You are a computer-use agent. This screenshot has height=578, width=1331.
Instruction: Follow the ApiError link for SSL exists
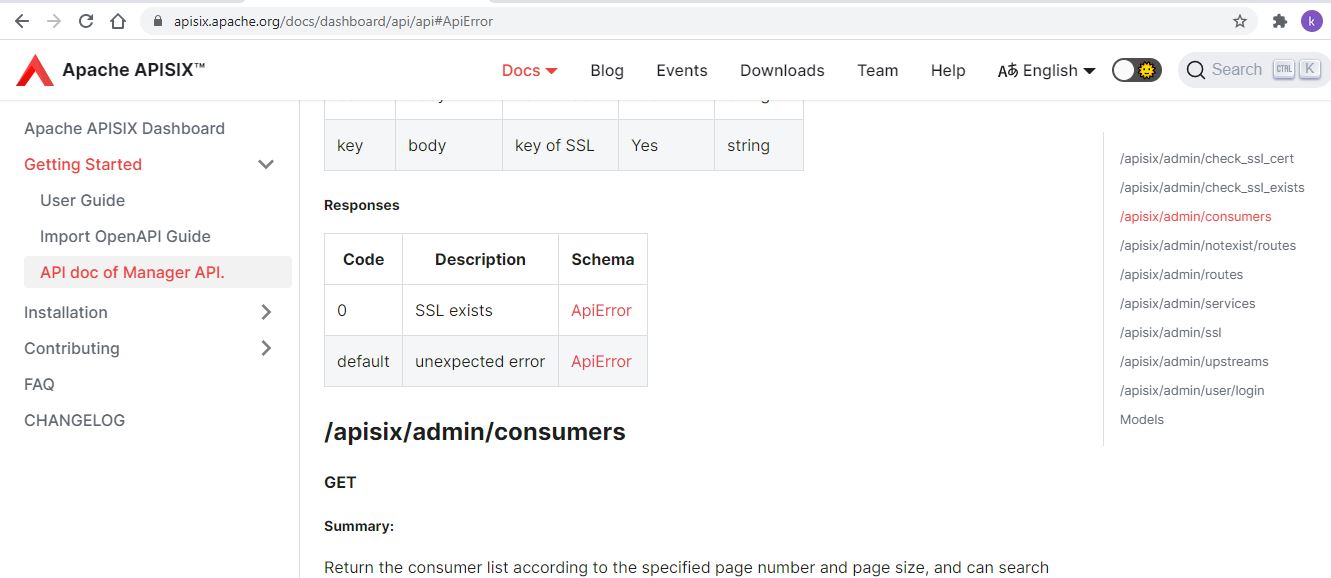(601, 310)
